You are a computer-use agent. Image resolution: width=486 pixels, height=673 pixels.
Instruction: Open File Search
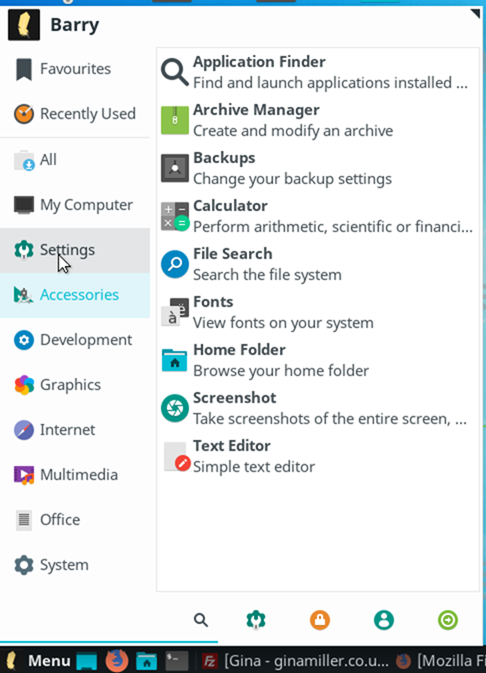click(x=318, y=264)
